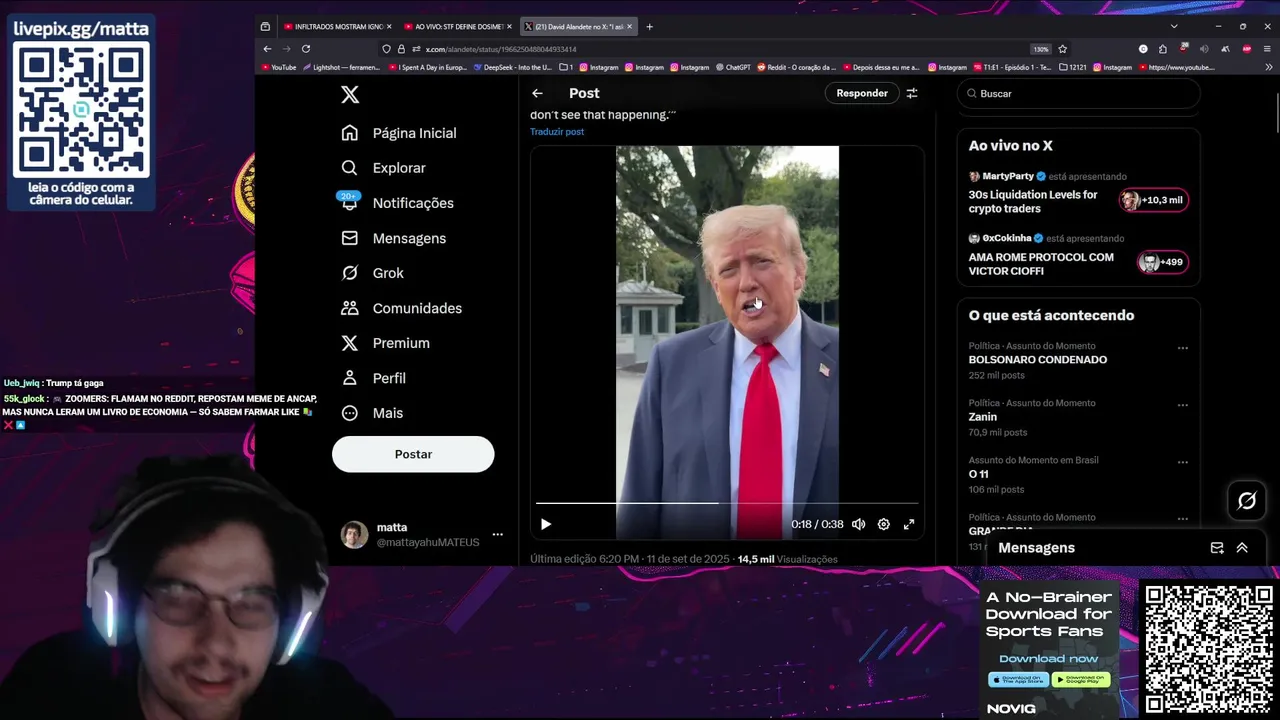Screen dimensions: 1280x720
Task: Bookmark this page with star
Action: coord(1062,49)
